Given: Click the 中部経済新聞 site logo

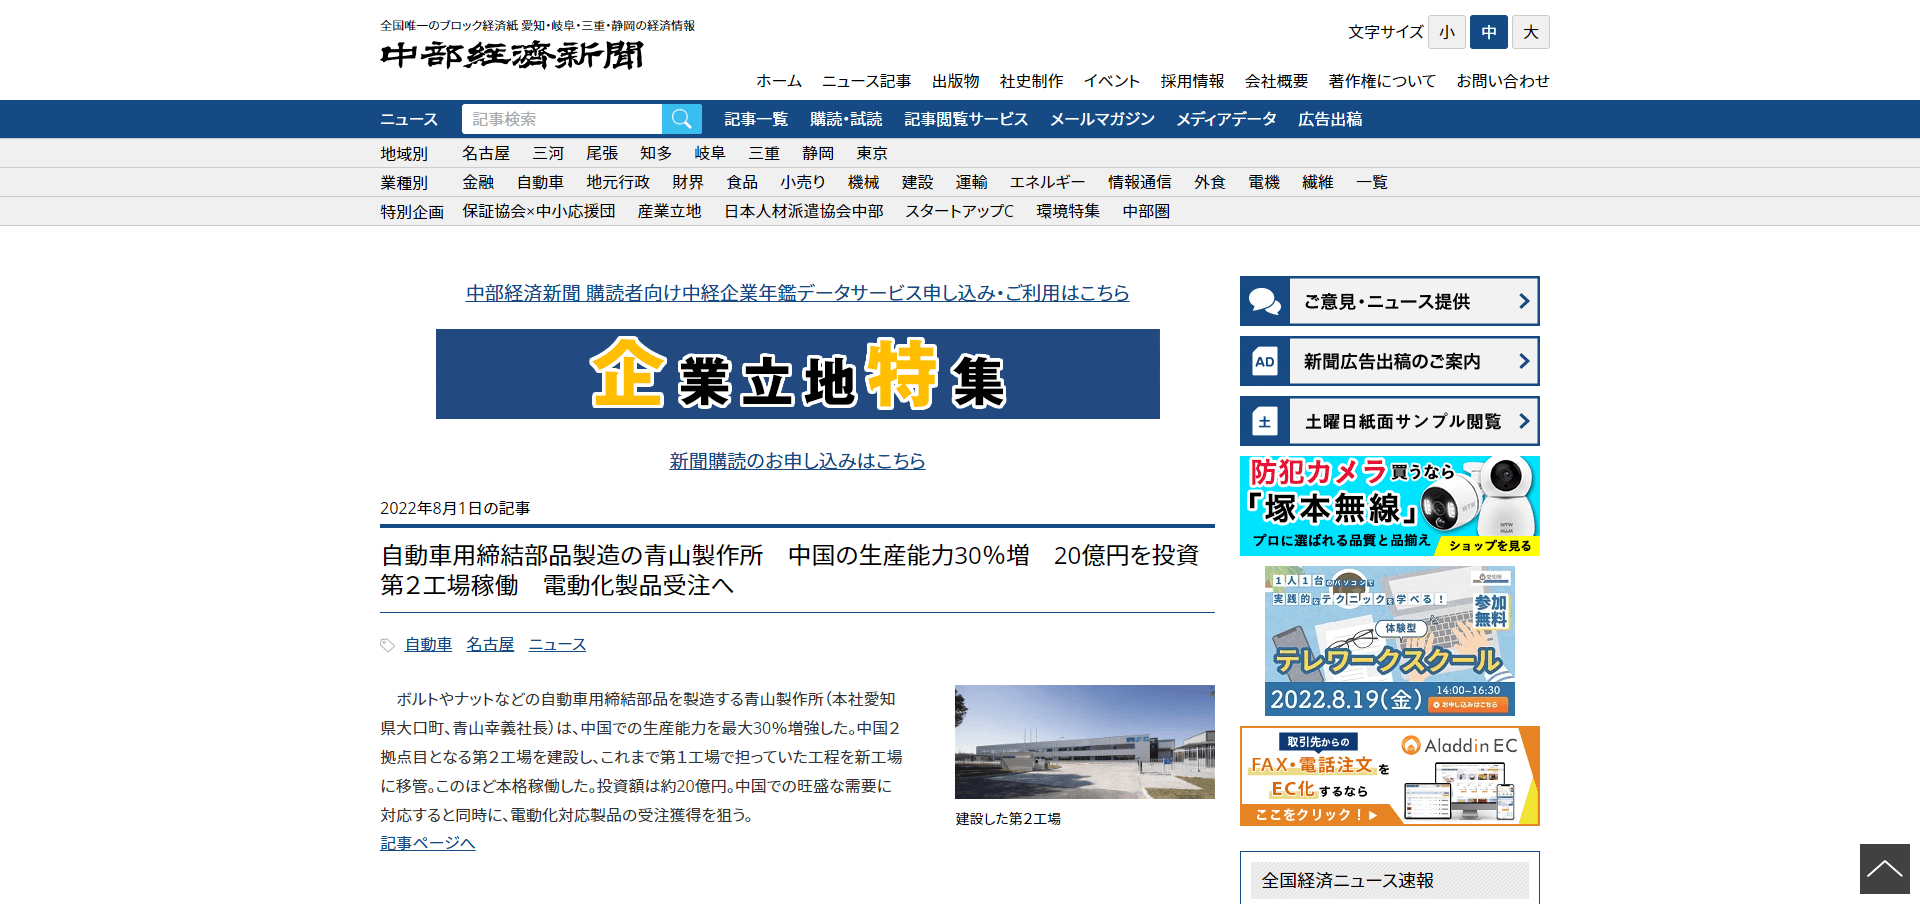Looking at the screenshot, I should [x=512, y=55].
